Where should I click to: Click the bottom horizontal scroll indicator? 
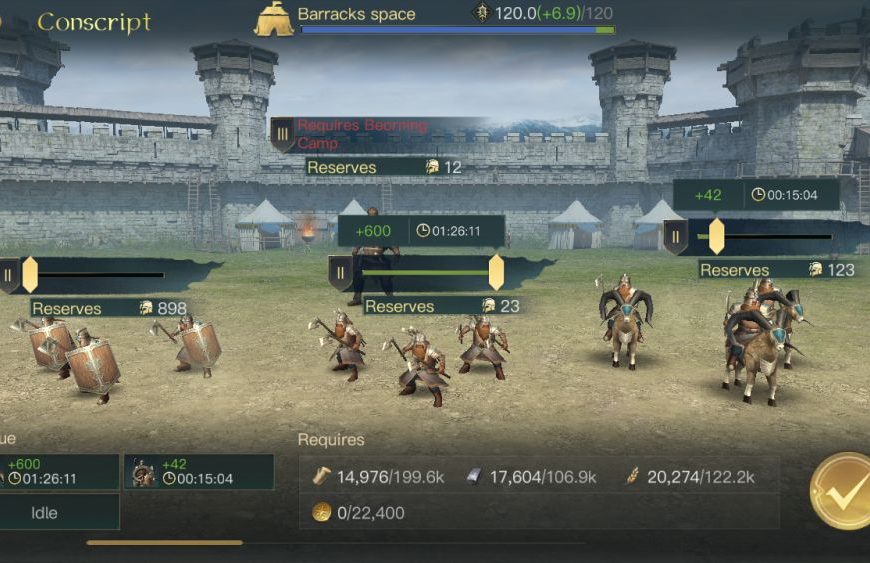point(164,542)
